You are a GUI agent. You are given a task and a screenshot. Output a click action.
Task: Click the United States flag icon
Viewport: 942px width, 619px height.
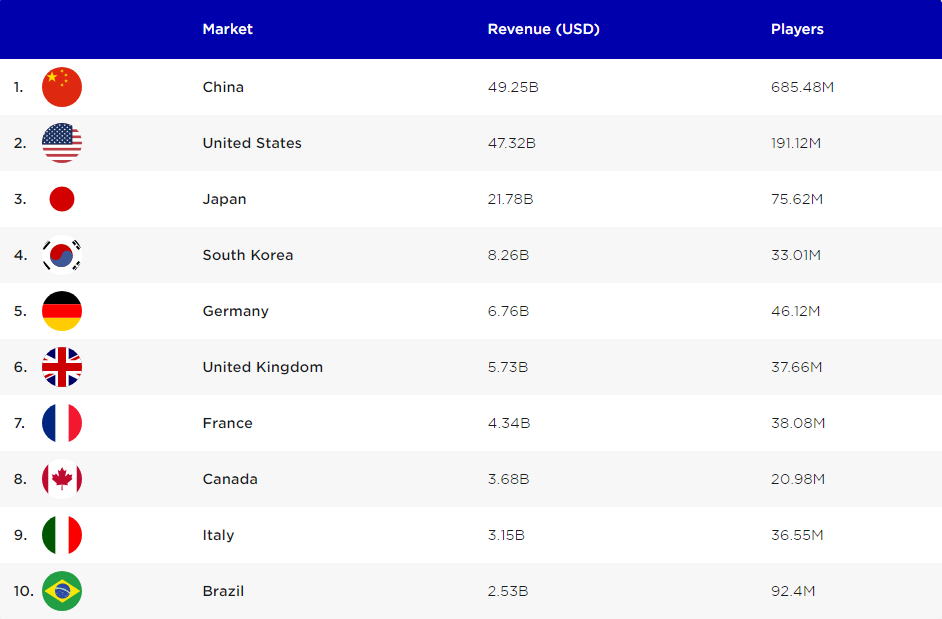tap(62, 143)
